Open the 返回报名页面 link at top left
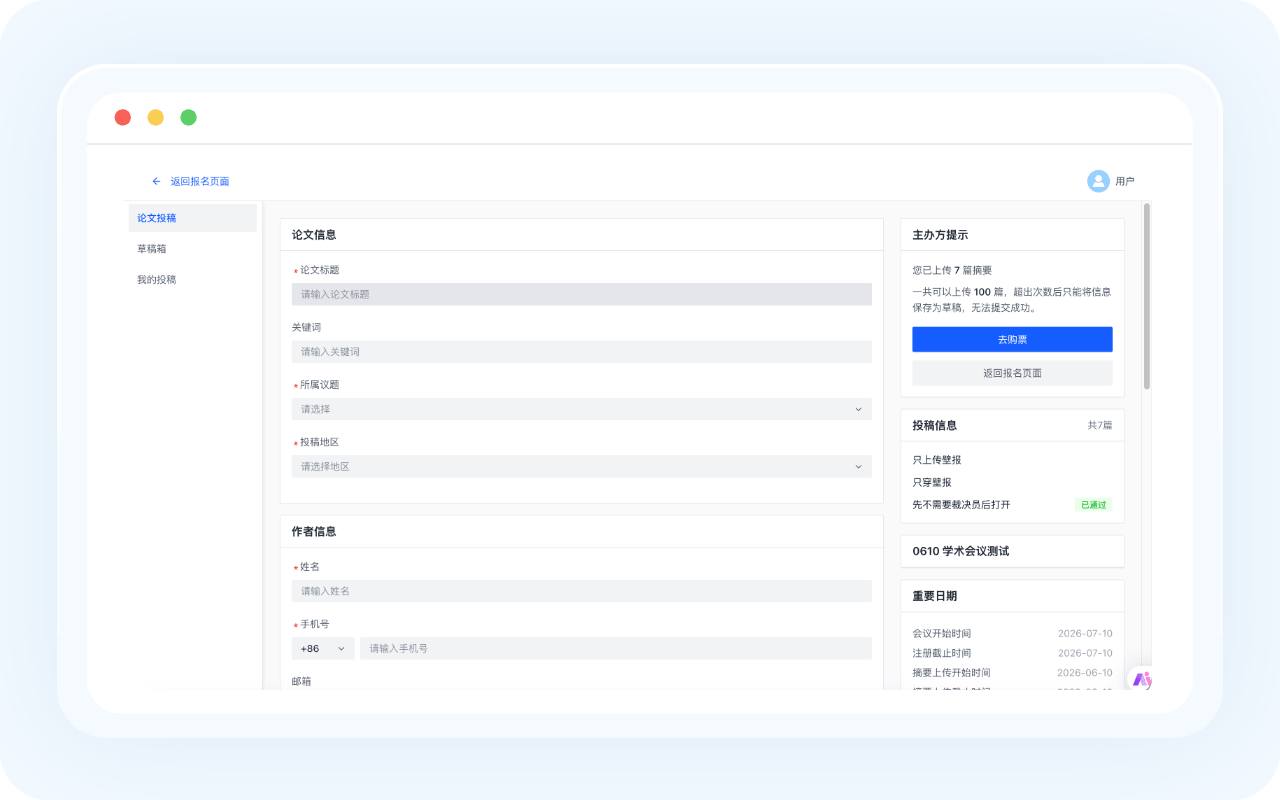 click(x=199, y=181)
